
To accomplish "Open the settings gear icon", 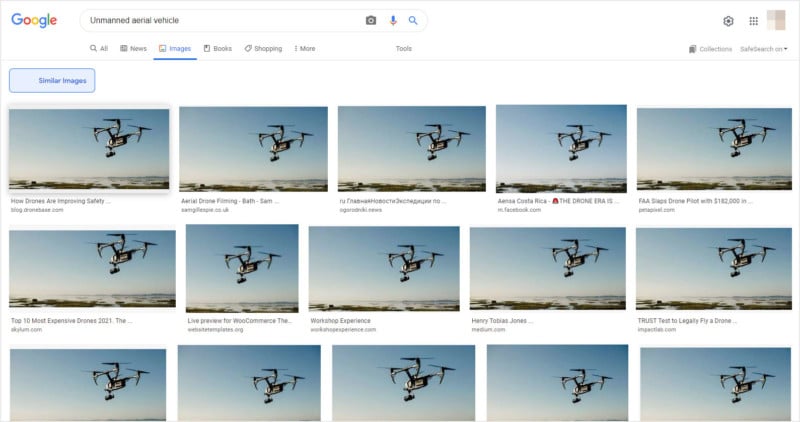I will click(x=728, y=21).
